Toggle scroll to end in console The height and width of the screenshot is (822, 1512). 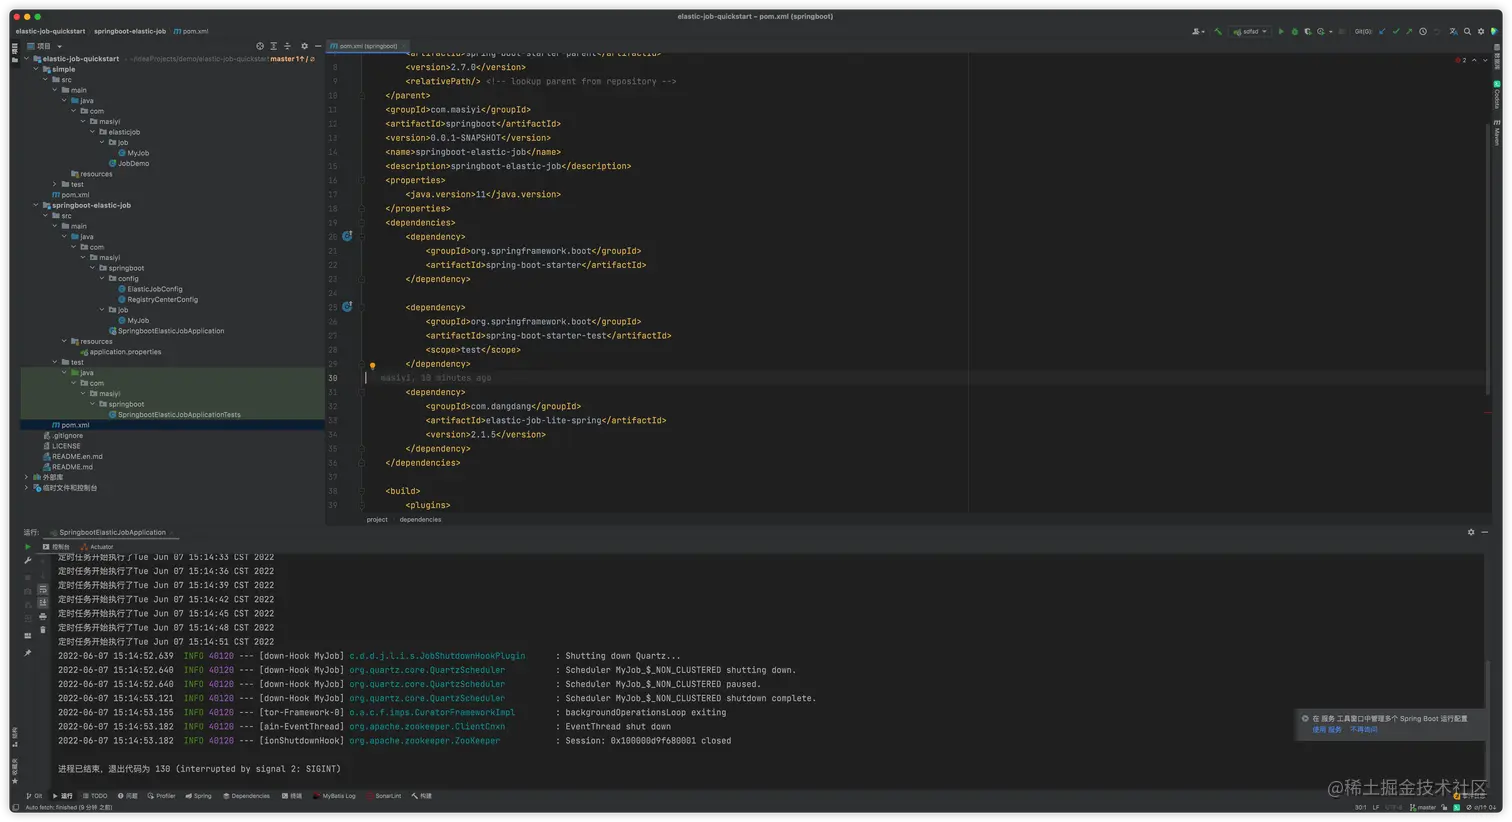43,603
